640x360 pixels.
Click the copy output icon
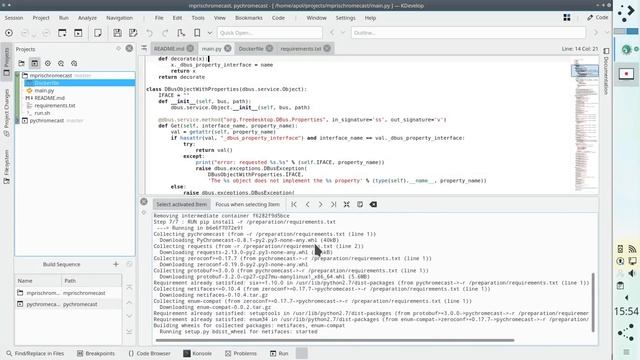(360, 204)
